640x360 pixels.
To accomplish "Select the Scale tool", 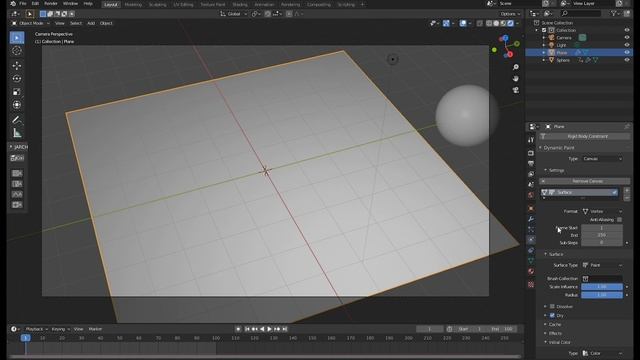I will 17,92.
